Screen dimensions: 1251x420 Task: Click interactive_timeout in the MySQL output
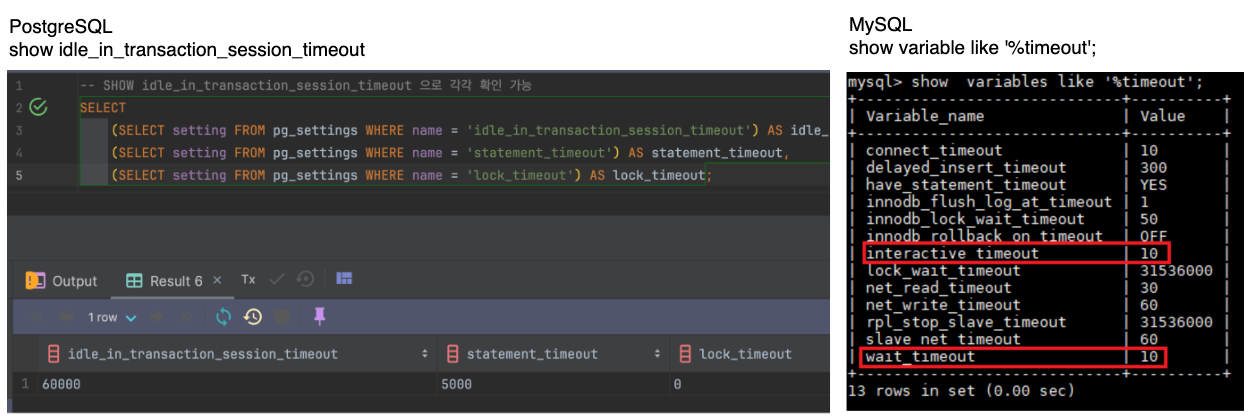[x=952, y=253]
